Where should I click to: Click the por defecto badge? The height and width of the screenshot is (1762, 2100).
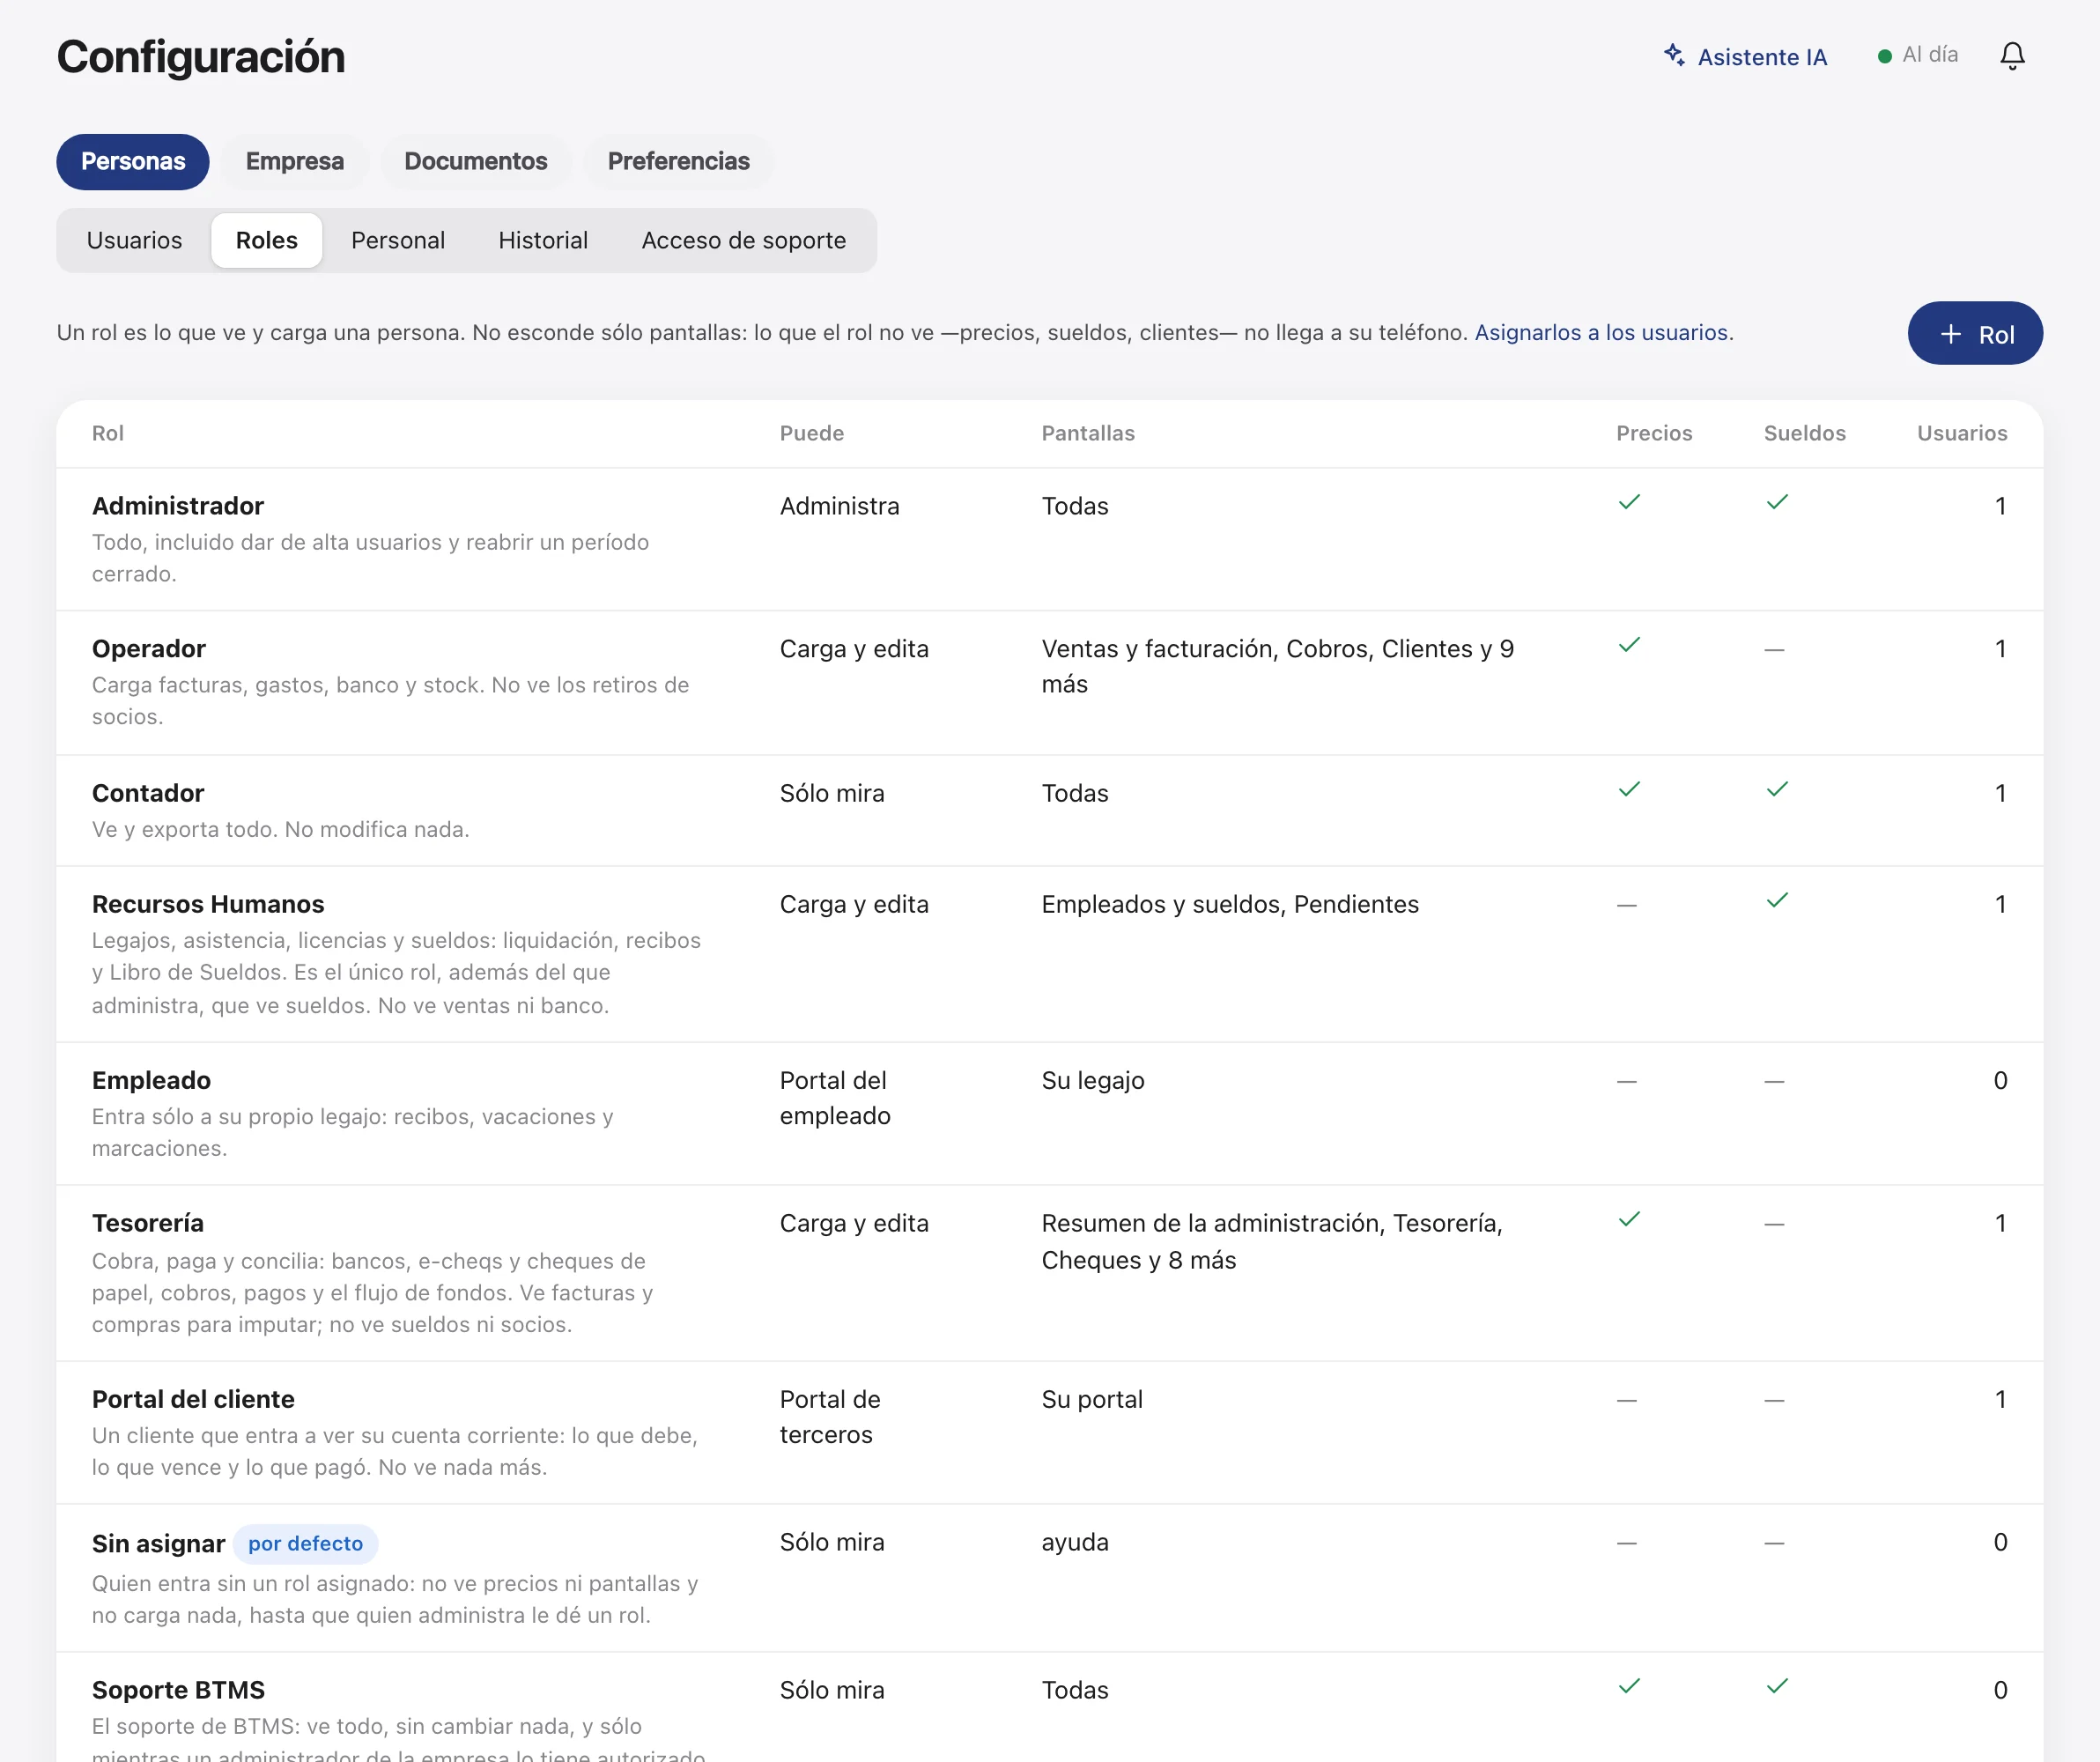[305, 1544]
